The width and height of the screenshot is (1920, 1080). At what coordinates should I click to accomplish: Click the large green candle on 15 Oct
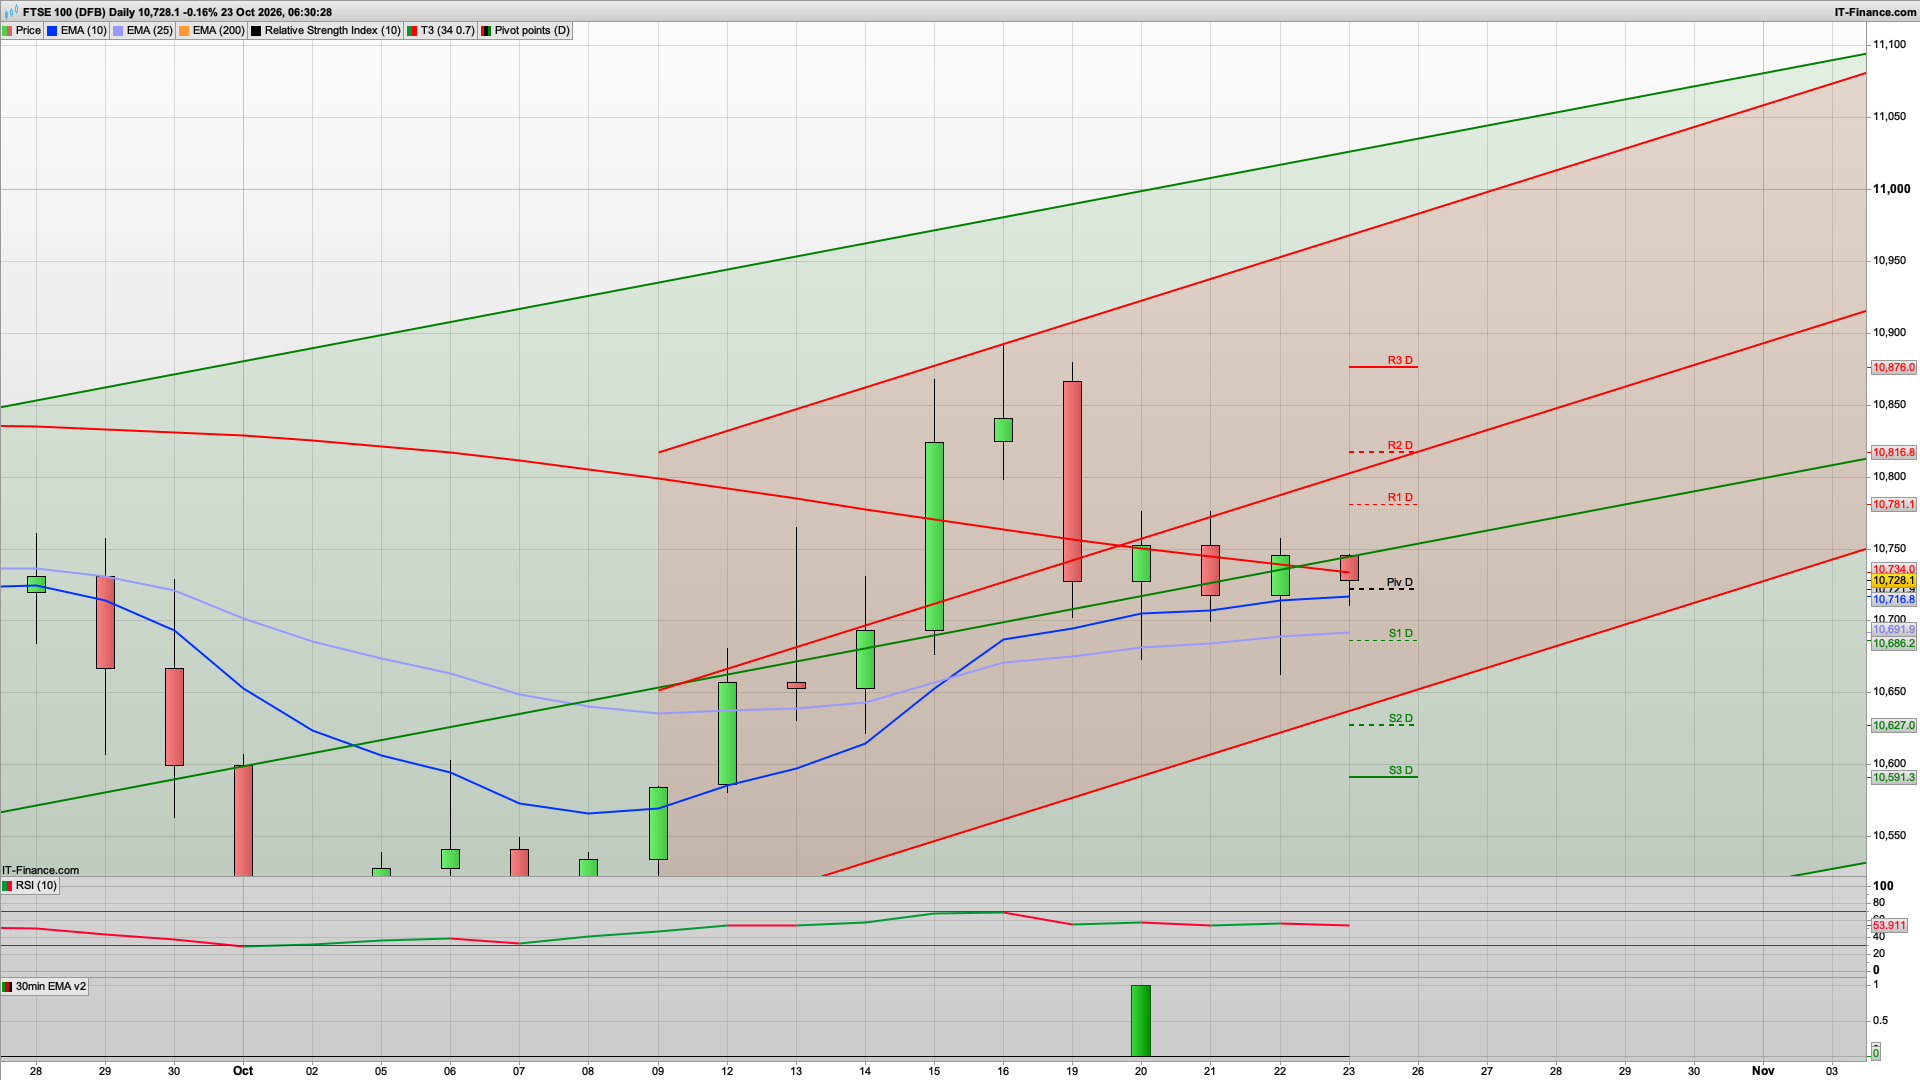934,536
